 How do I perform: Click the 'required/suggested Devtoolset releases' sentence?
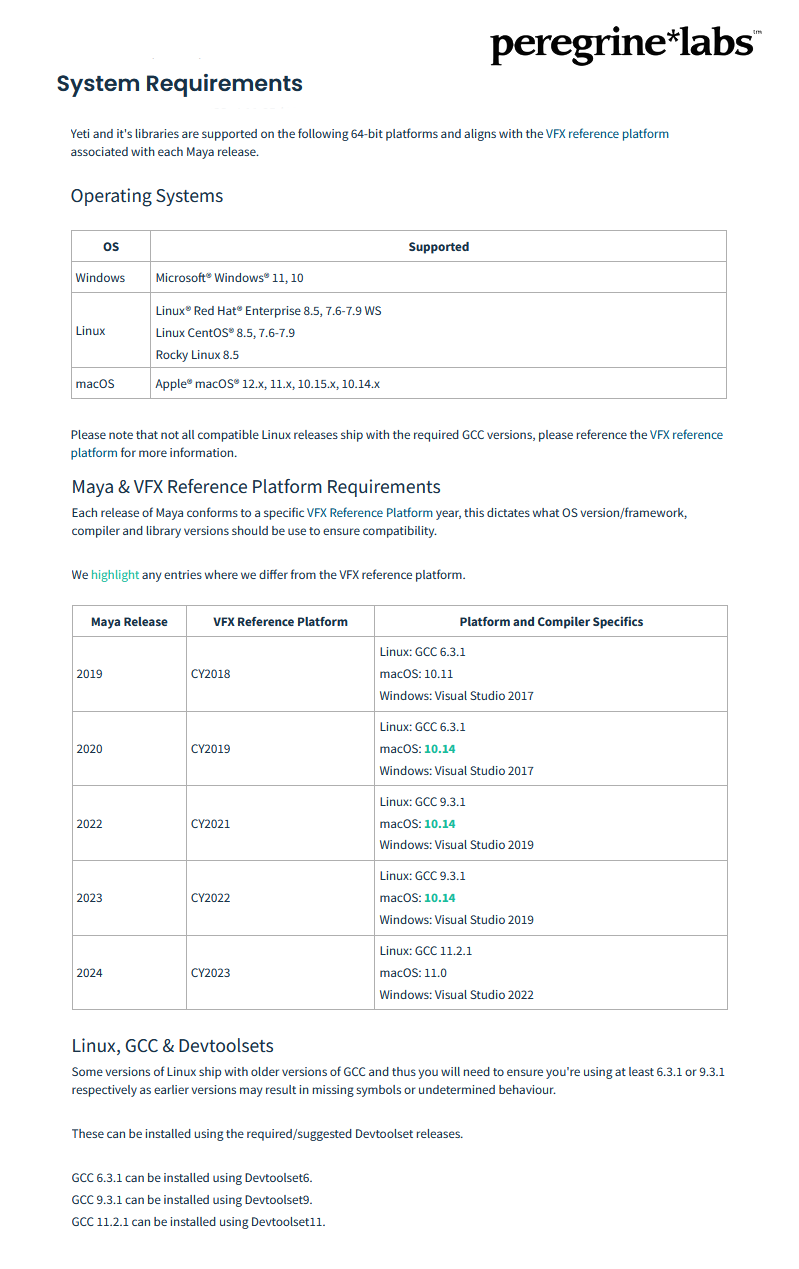click(268, 1134)
